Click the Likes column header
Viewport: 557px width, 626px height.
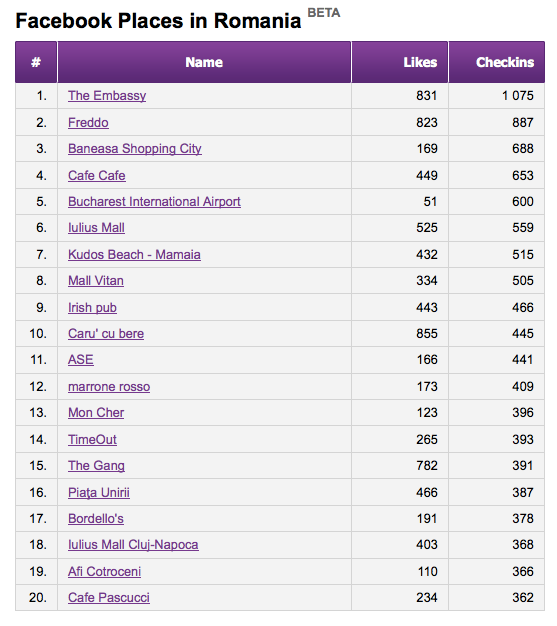tap(420, 62)
